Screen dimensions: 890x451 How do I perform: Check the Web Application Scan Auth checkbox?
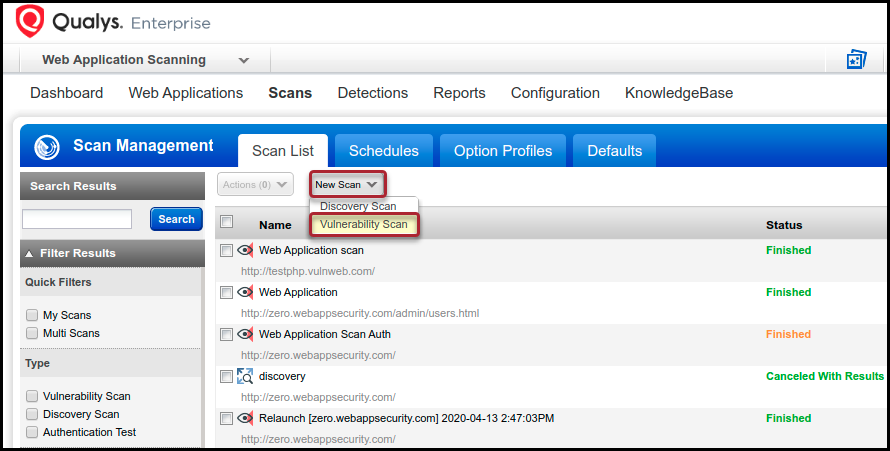coord(226,334)
